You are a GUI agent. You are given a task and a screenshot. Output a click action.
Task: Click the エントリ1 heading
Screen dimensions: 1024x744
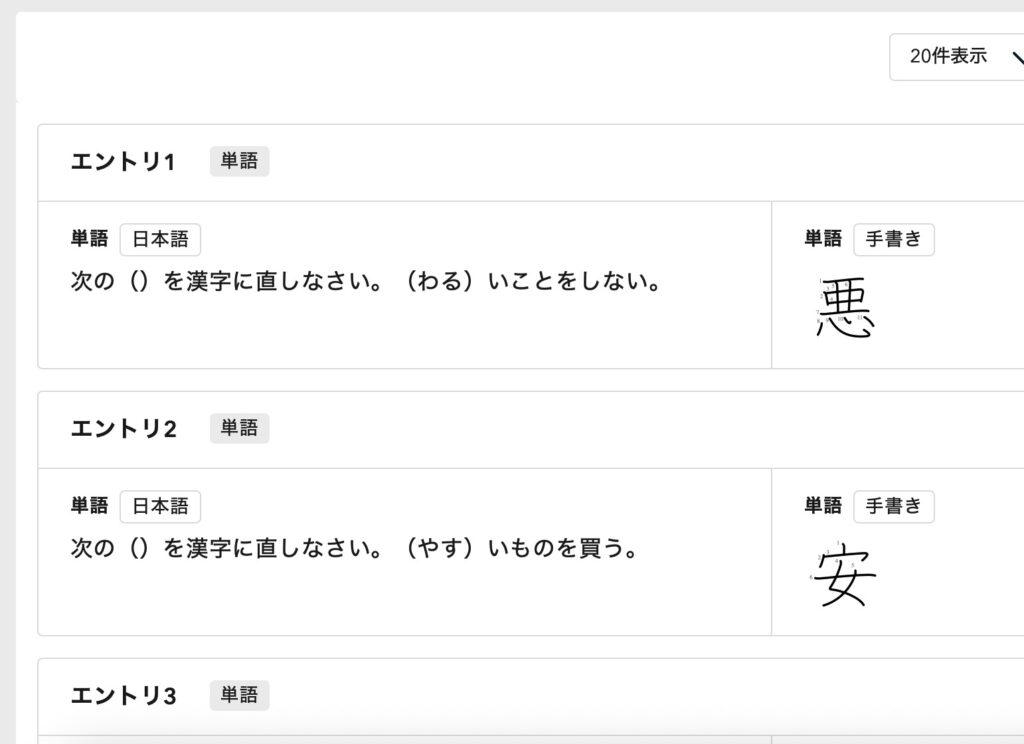123,162
